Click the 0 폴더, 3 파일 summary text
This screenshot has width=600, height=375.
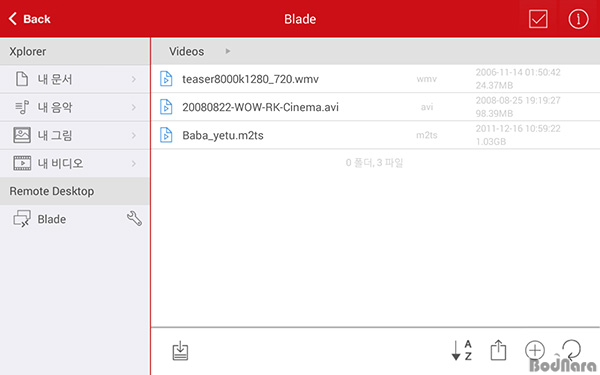[x=374, y=163]
